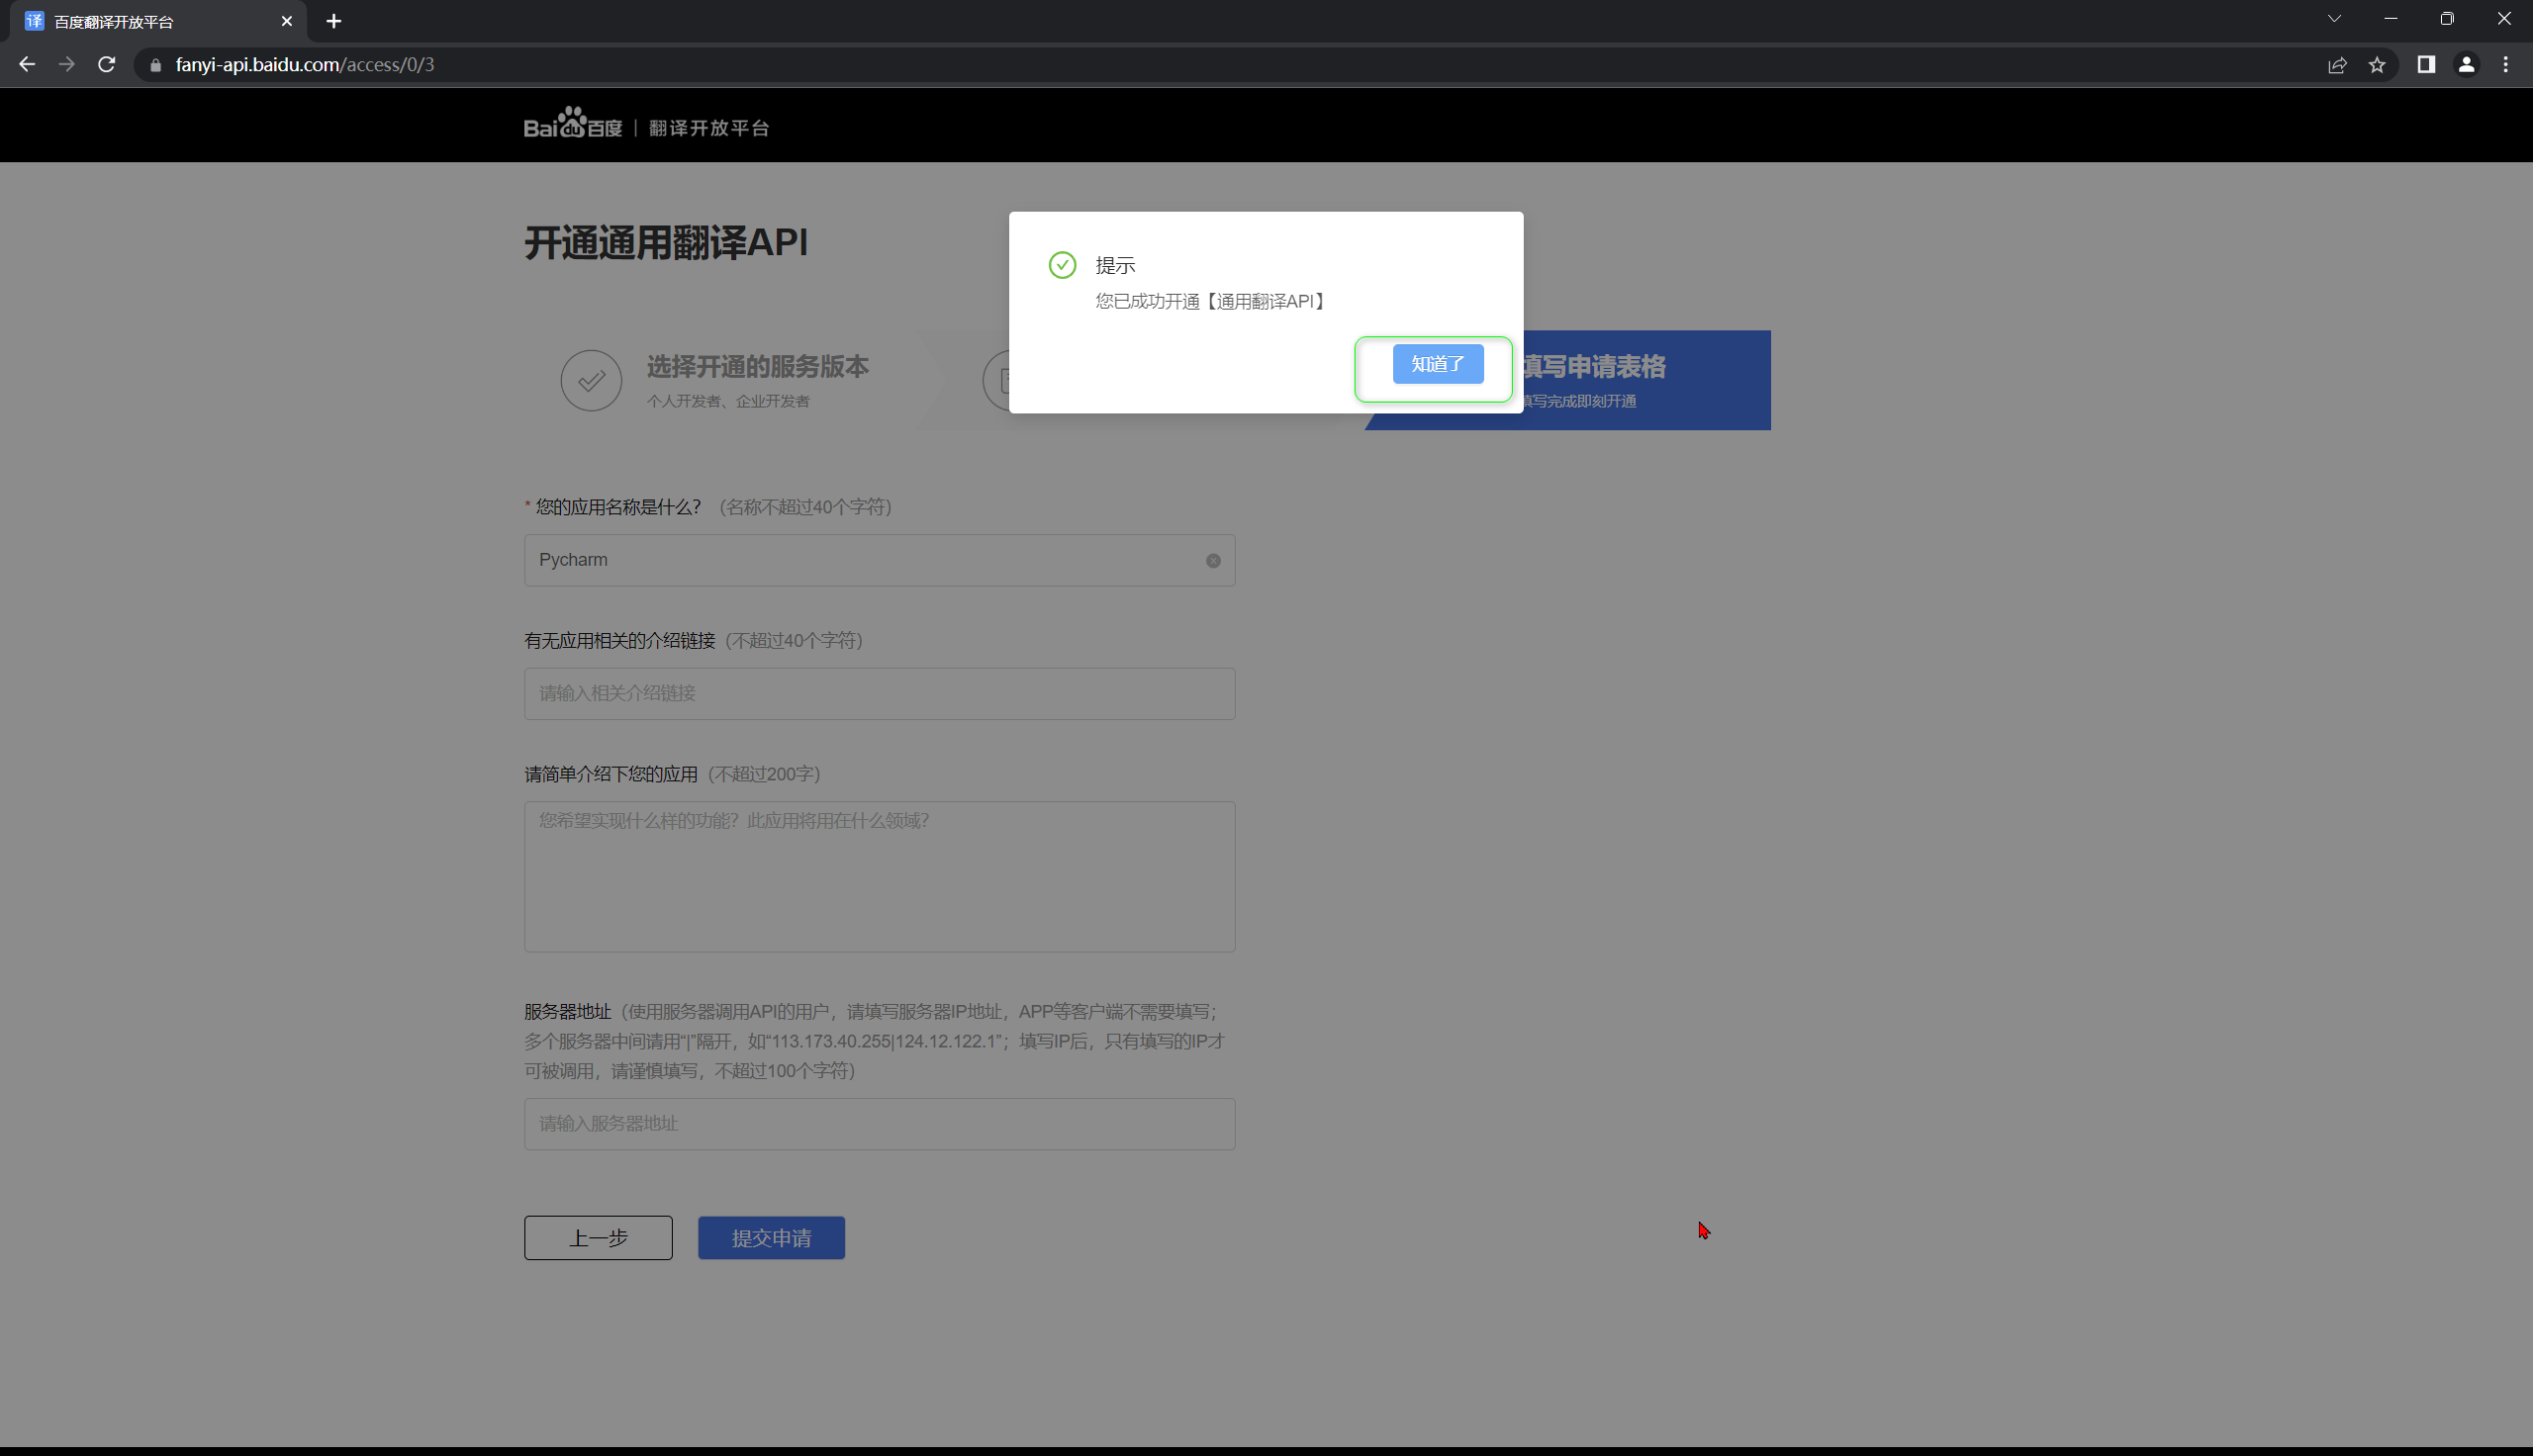Clear the Pycharm app name field
This screenshot has width=2533, height=1456.
tap(1213, 561)
